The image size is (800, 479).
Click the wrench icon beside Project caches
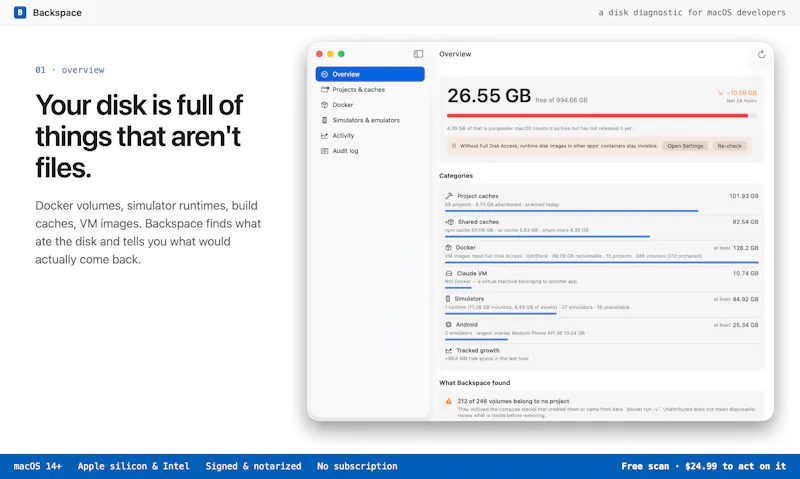[449, 196]
